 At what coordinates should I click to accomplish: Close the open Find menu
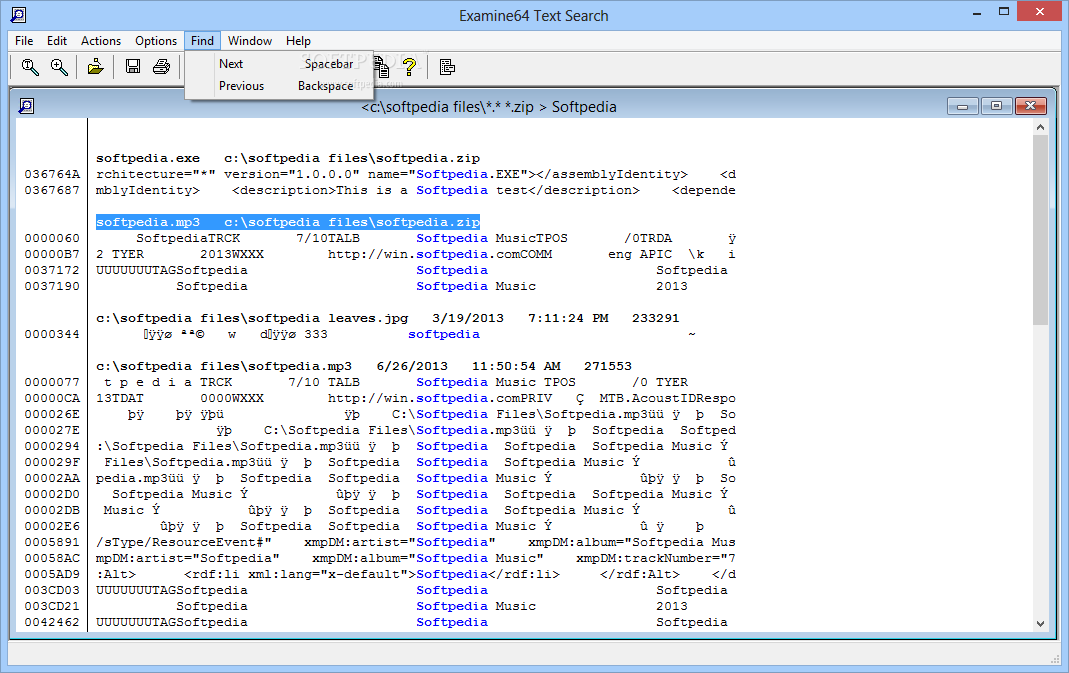tap(202, 41)
